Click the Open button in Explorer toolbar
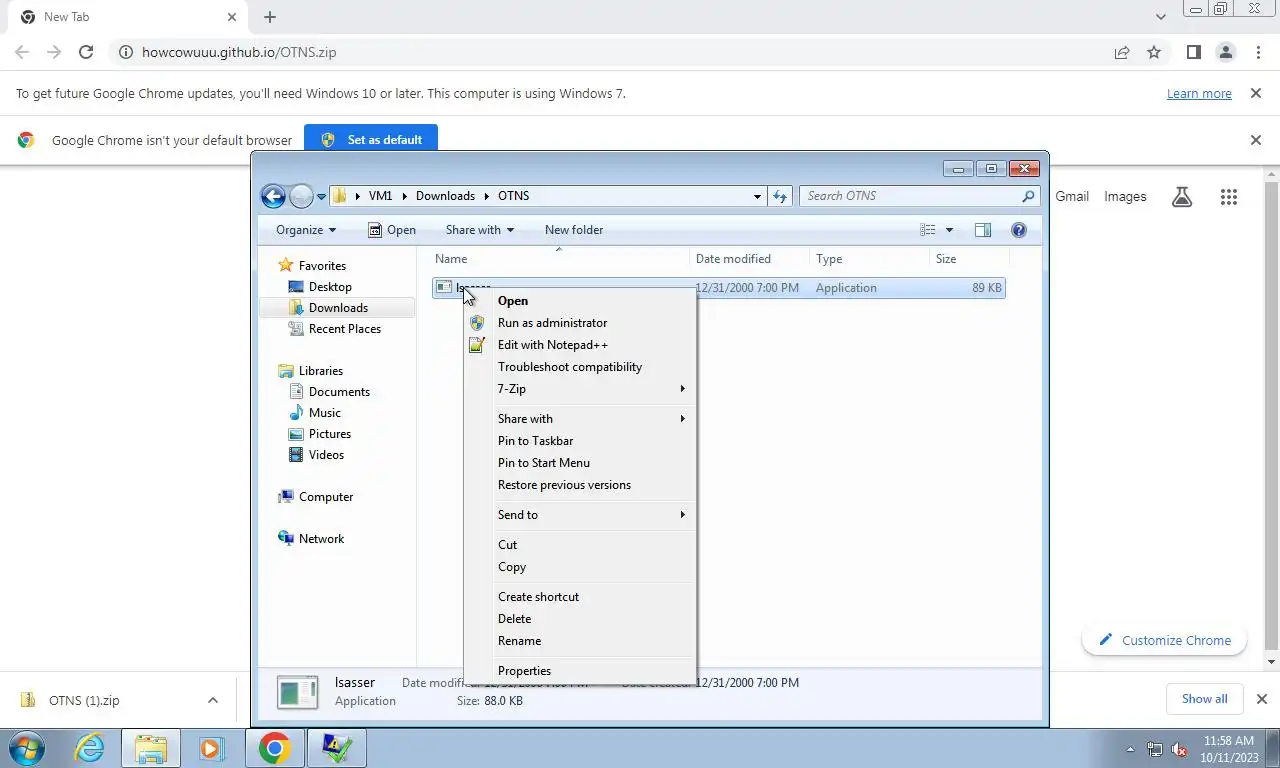This screenshot has height=768, width=1280. (x=391, y=230)
